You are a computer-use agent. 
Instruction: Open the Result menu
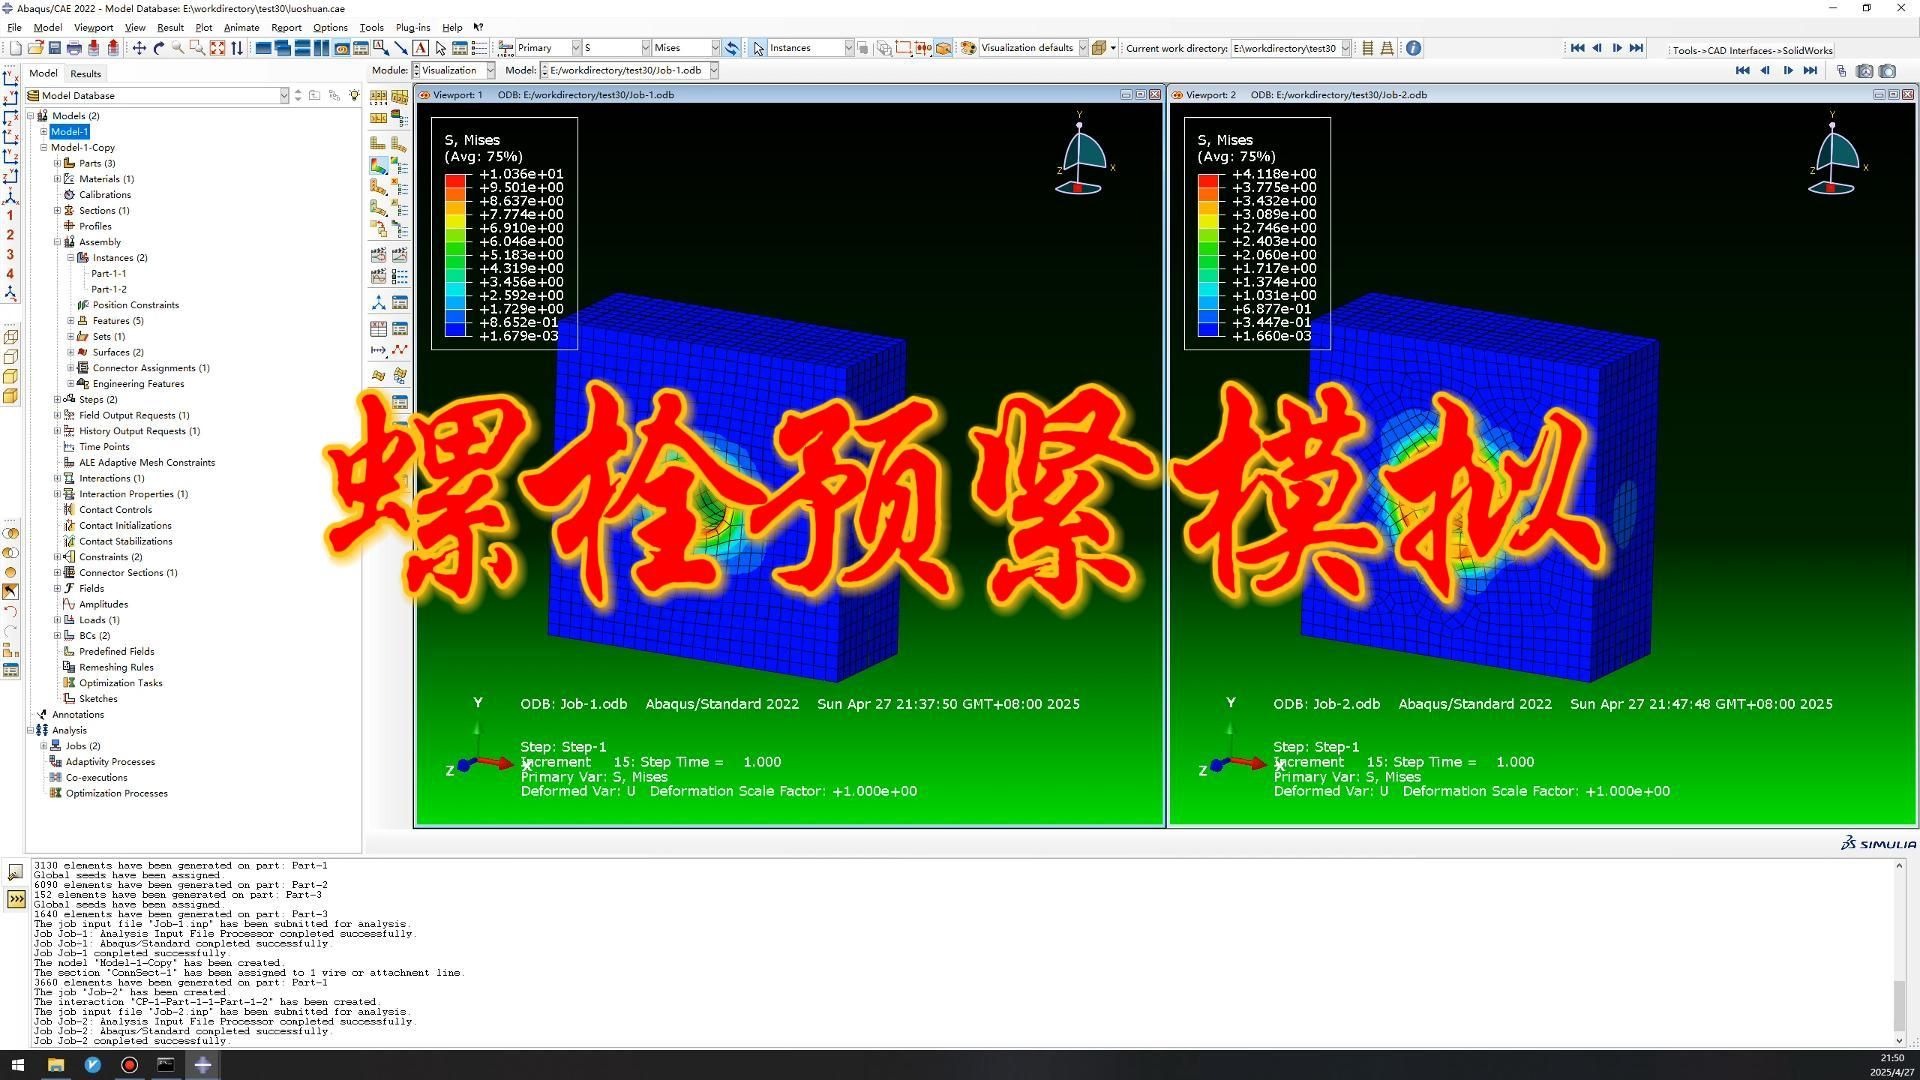(x=170, y=28)
